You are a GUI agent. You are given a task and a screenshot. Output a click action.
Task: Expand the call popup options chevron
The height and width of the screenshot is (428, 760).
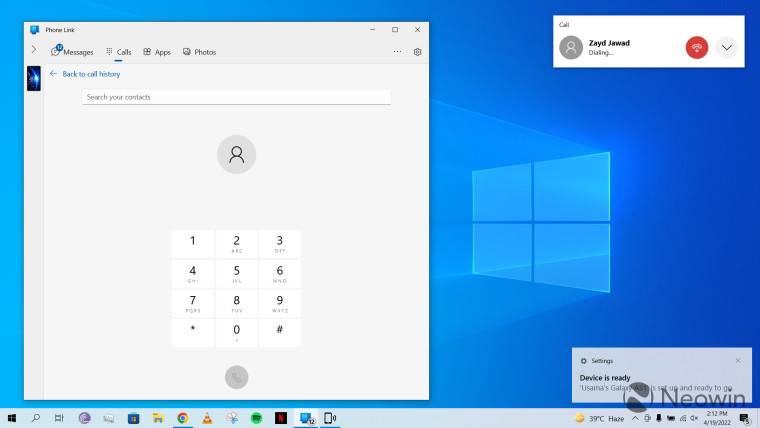[727, 47]
